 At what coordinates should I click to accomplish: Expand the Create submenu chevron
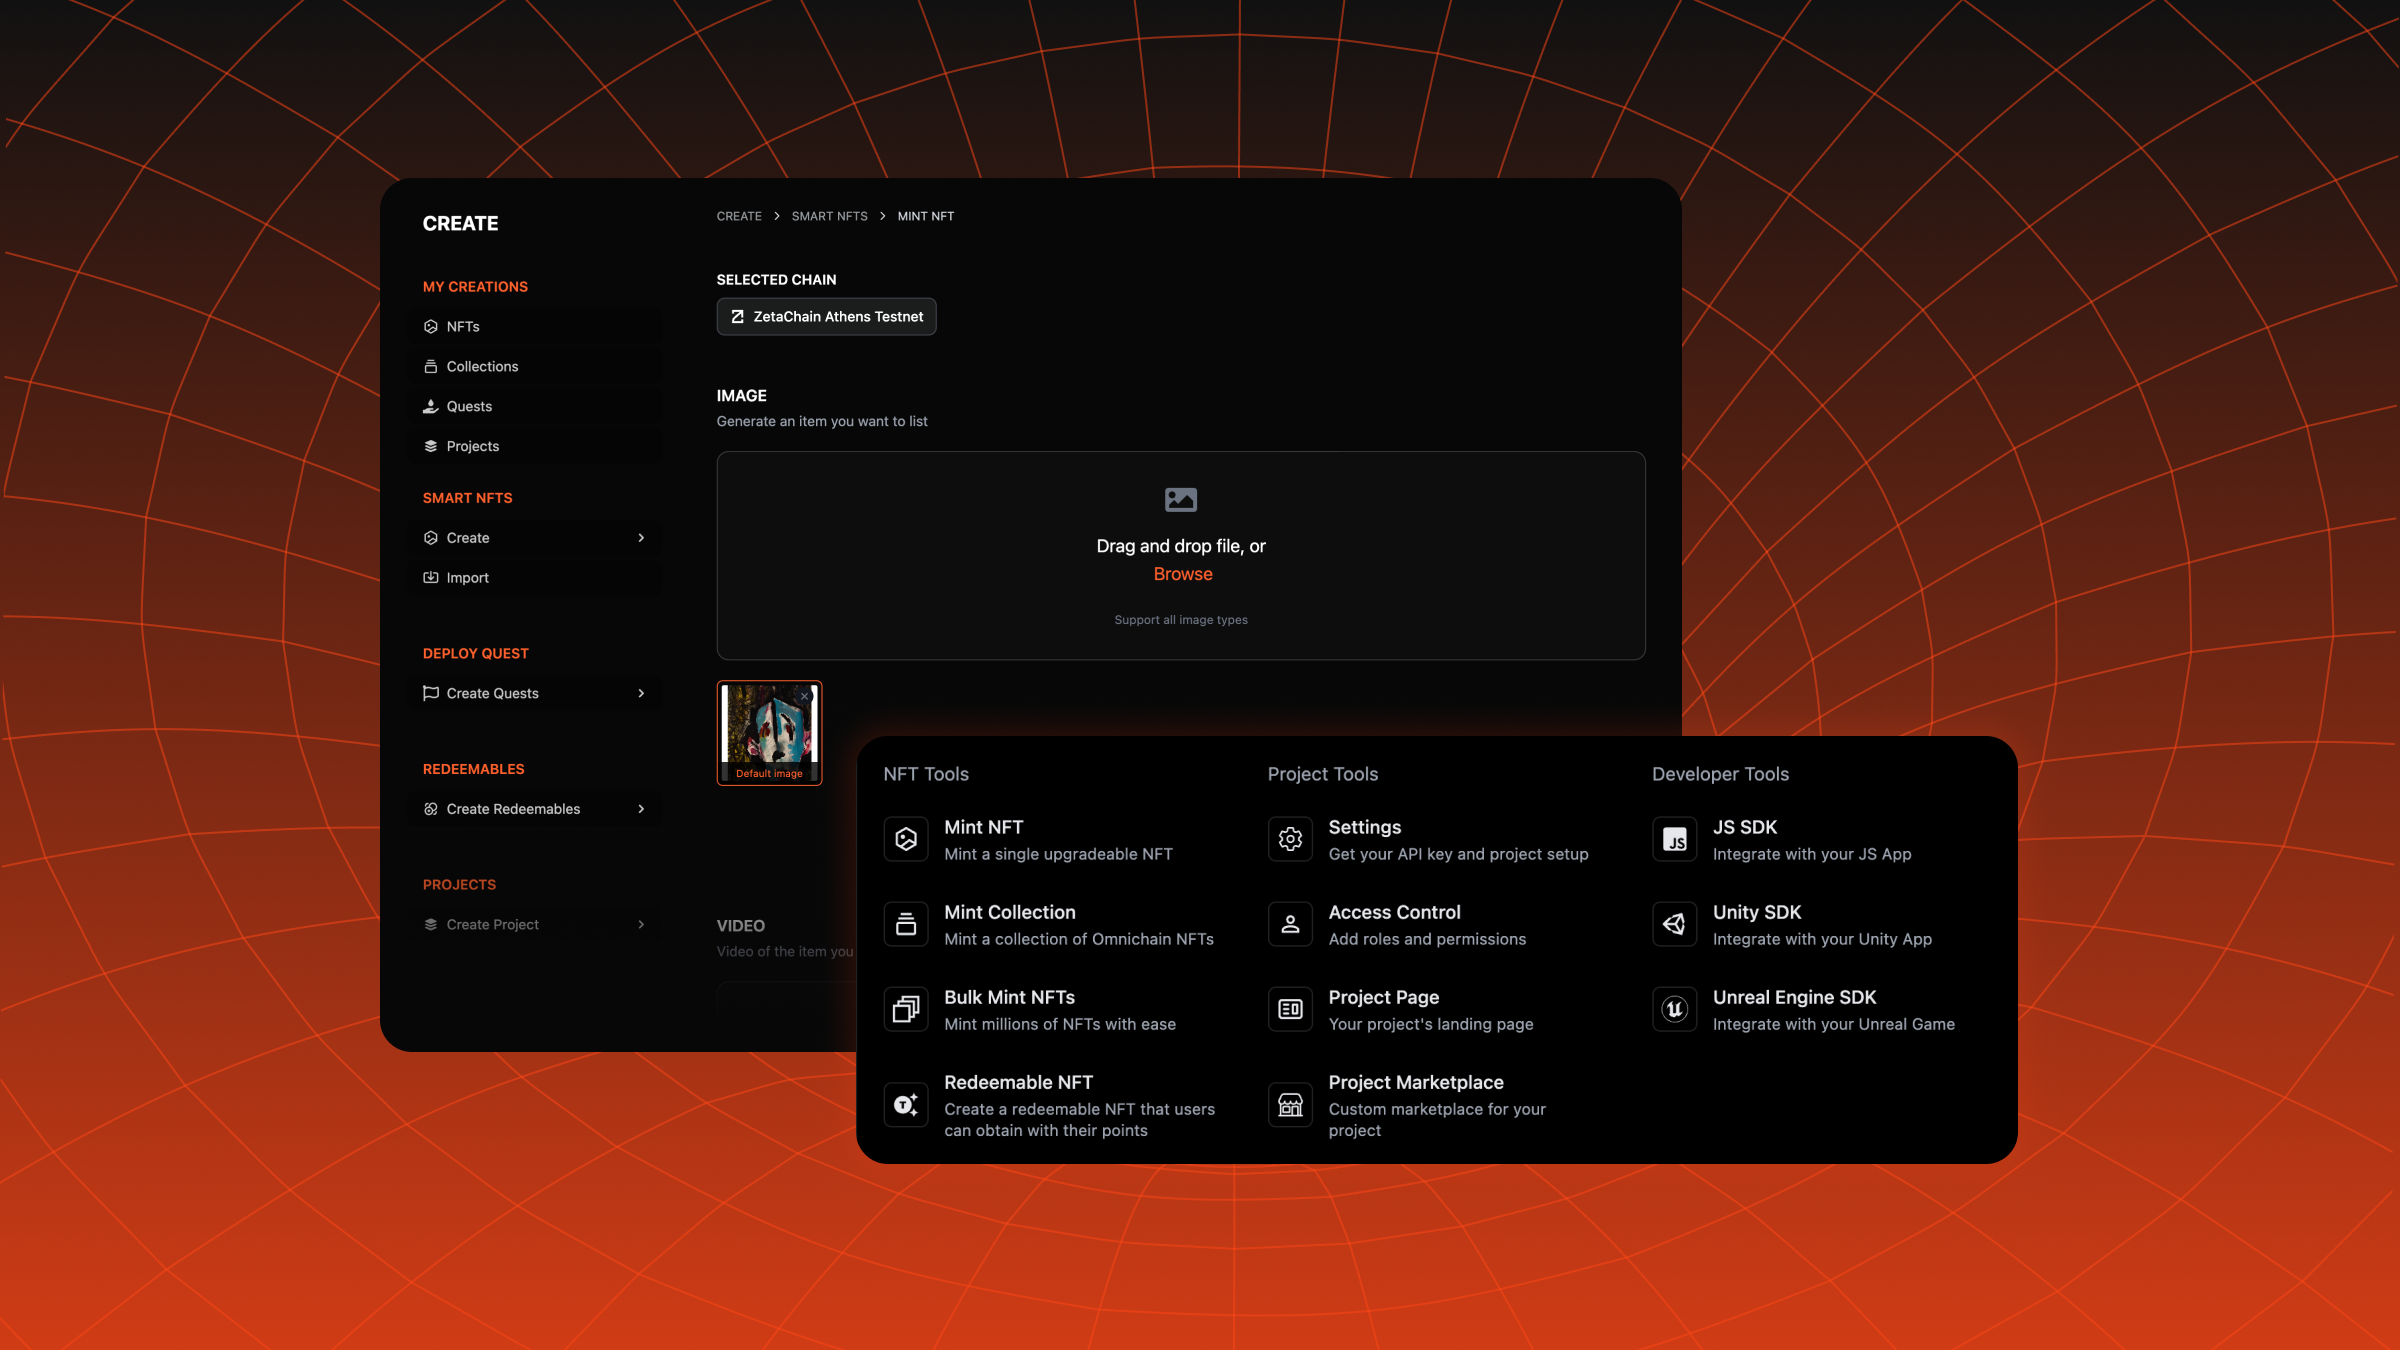(x=641, y=538)
